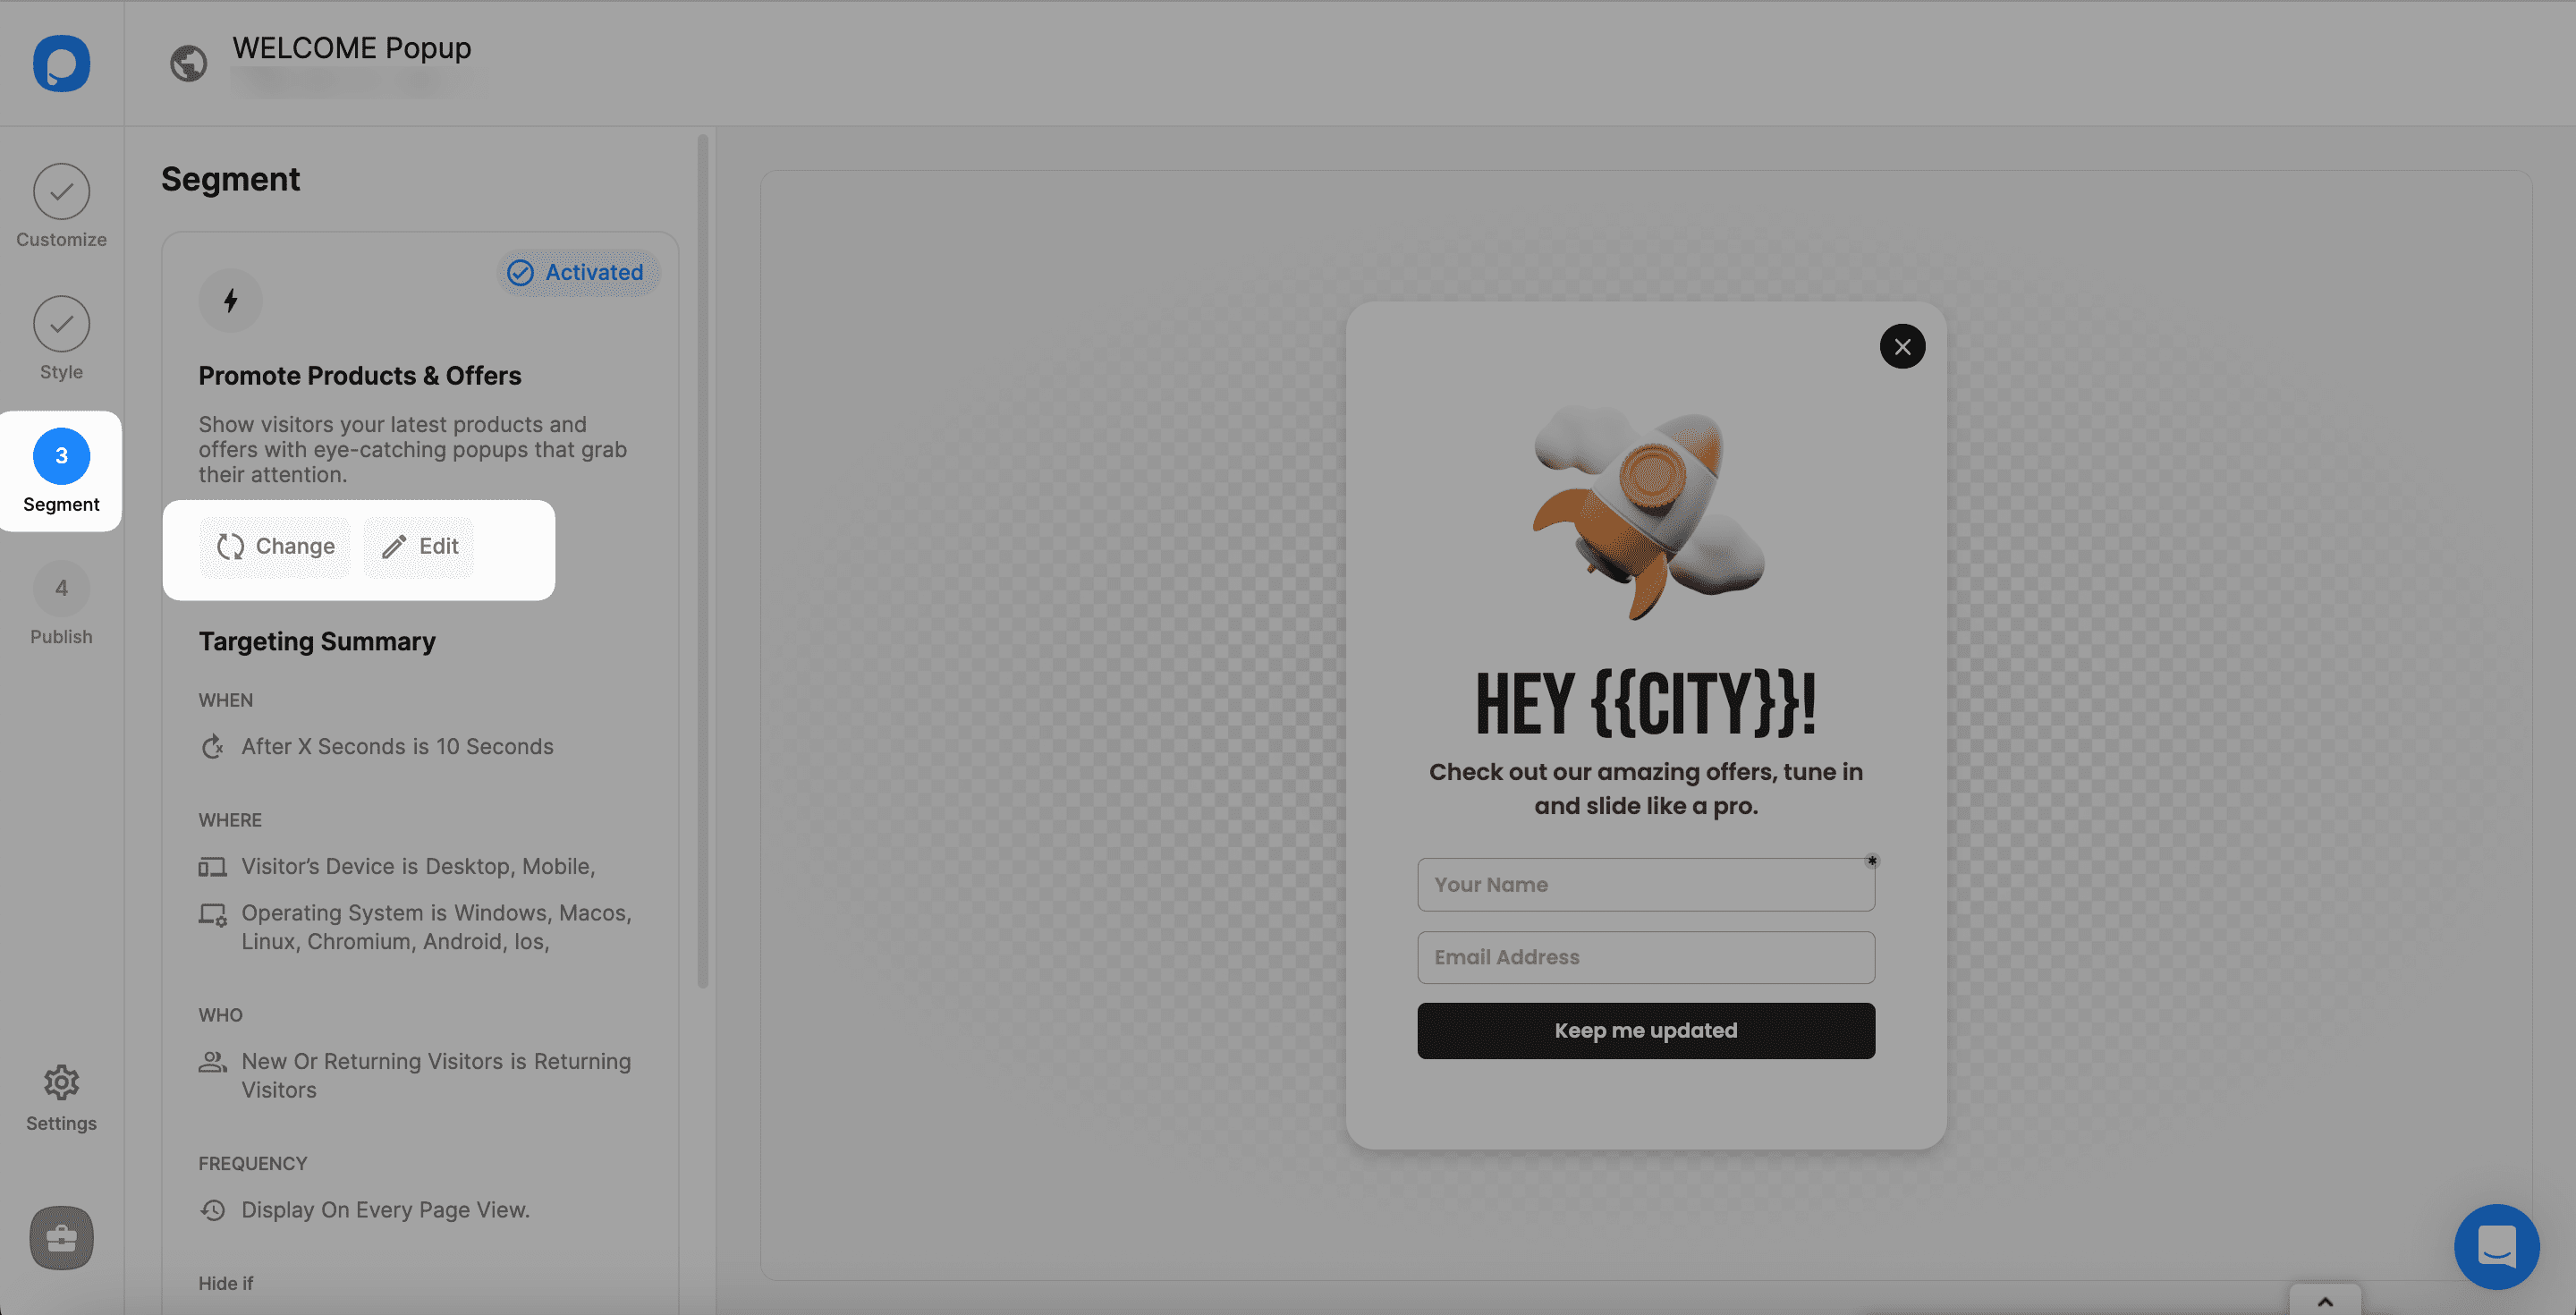Click the Publish step icon
Viewport: 2576px width, 1315px height.
(x=61, y=589)
